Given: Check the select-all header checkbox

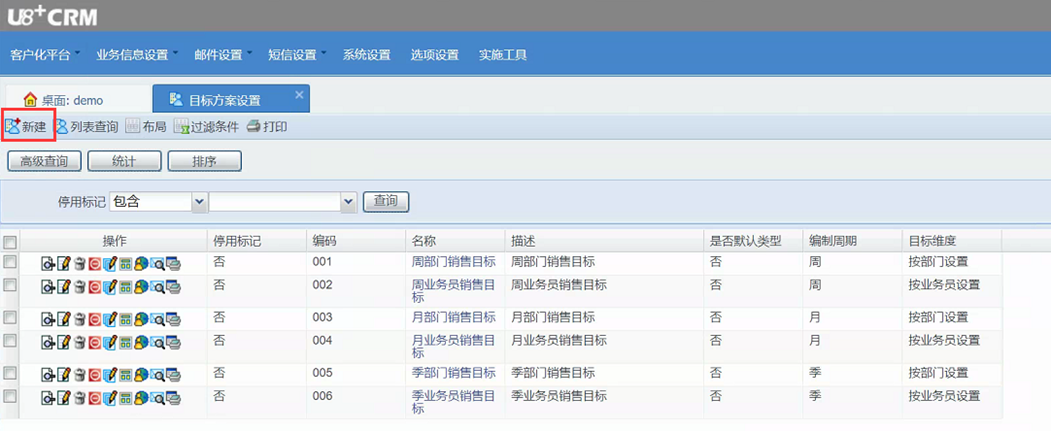Looking at the screenshot, I should click(x=10, y=242).
